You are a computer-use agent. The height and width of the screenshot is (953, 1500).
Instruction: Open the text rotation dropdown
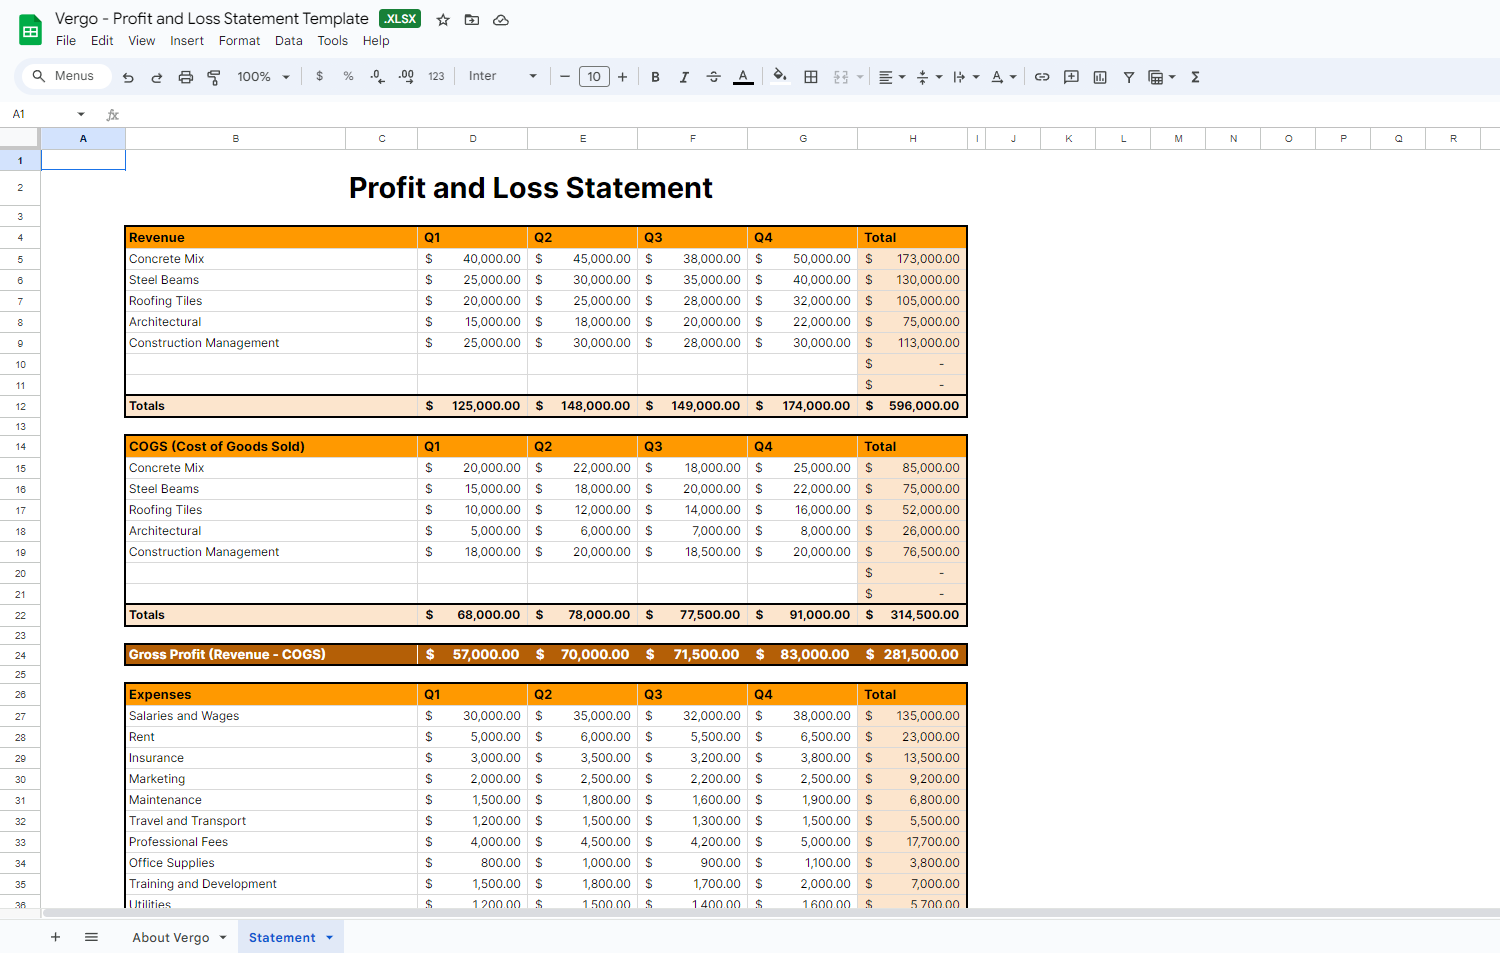coord(1003,77)
